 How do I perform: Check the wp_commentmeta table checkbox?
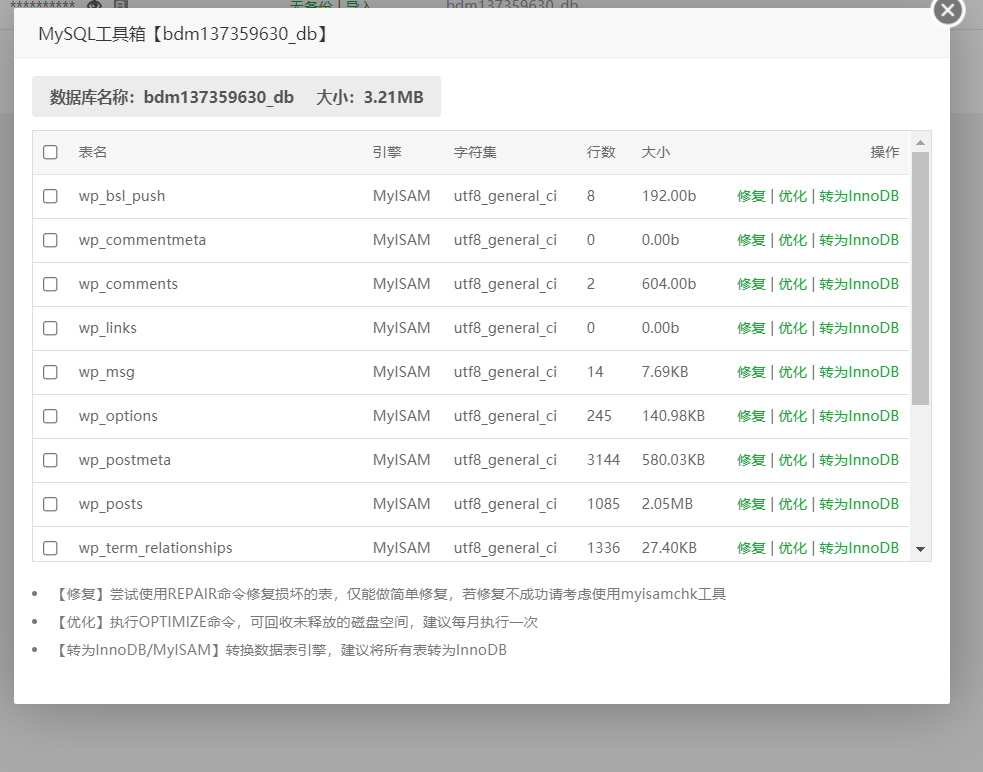[x=50, y=240]
